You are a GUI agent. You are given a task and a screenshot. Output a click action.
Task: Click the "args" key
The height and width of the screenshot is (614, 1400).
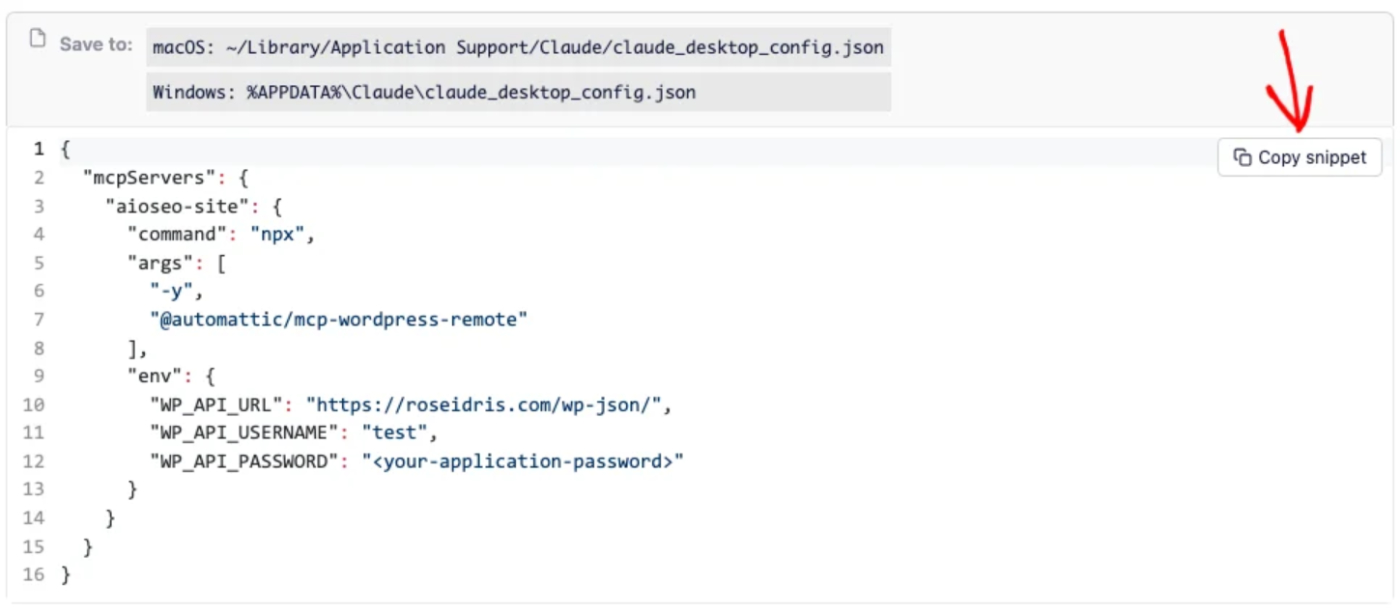[x=159, y=263]
